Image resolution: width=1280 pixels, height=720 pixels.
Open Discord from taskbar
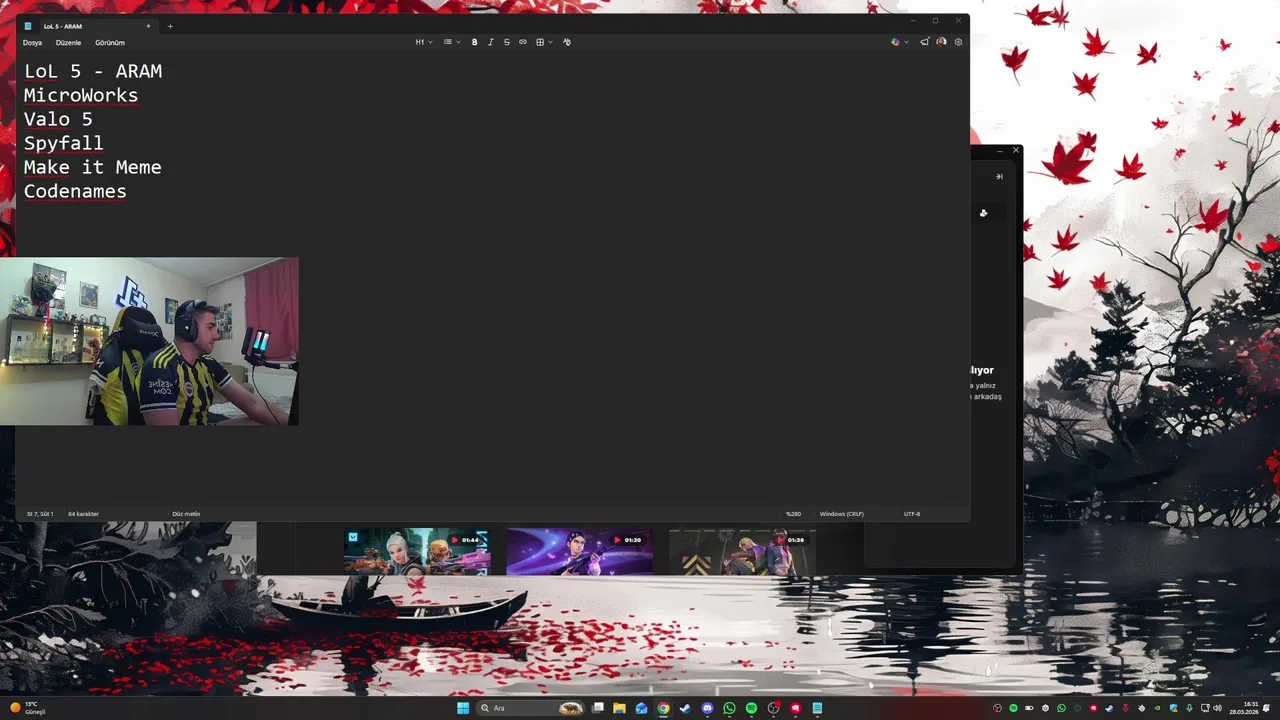pos(707,708)
